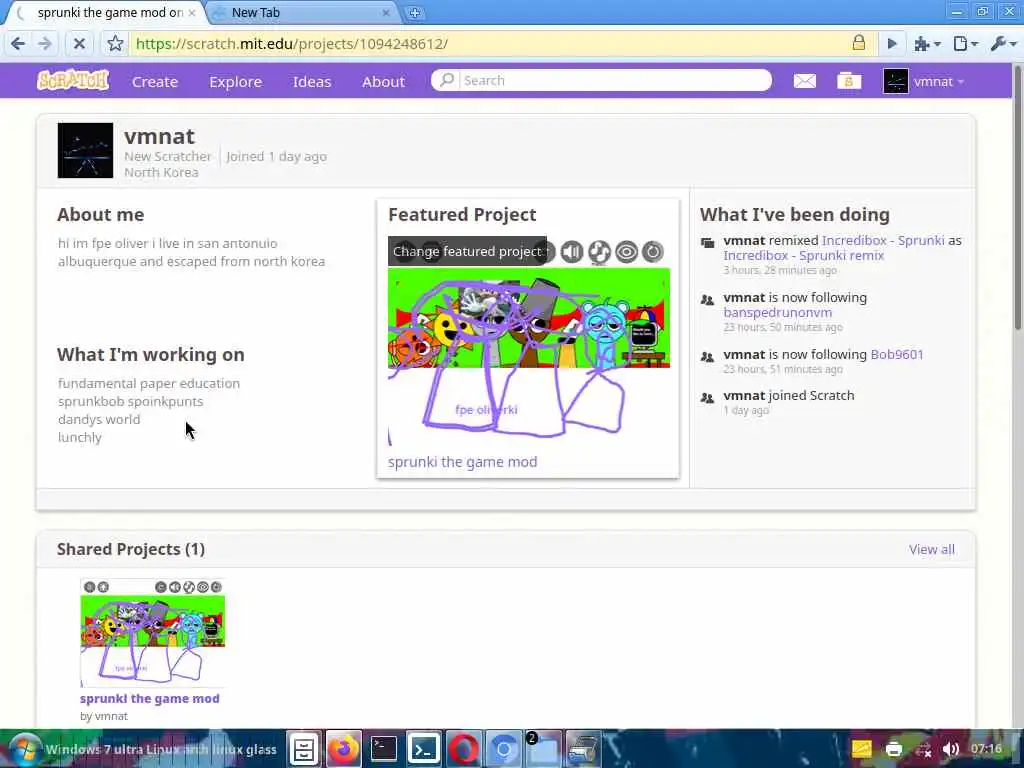Expand the vmnat account dropdown
This screenshot has width=1024, height=768.
pyautogui.click(x=938, y=81)
